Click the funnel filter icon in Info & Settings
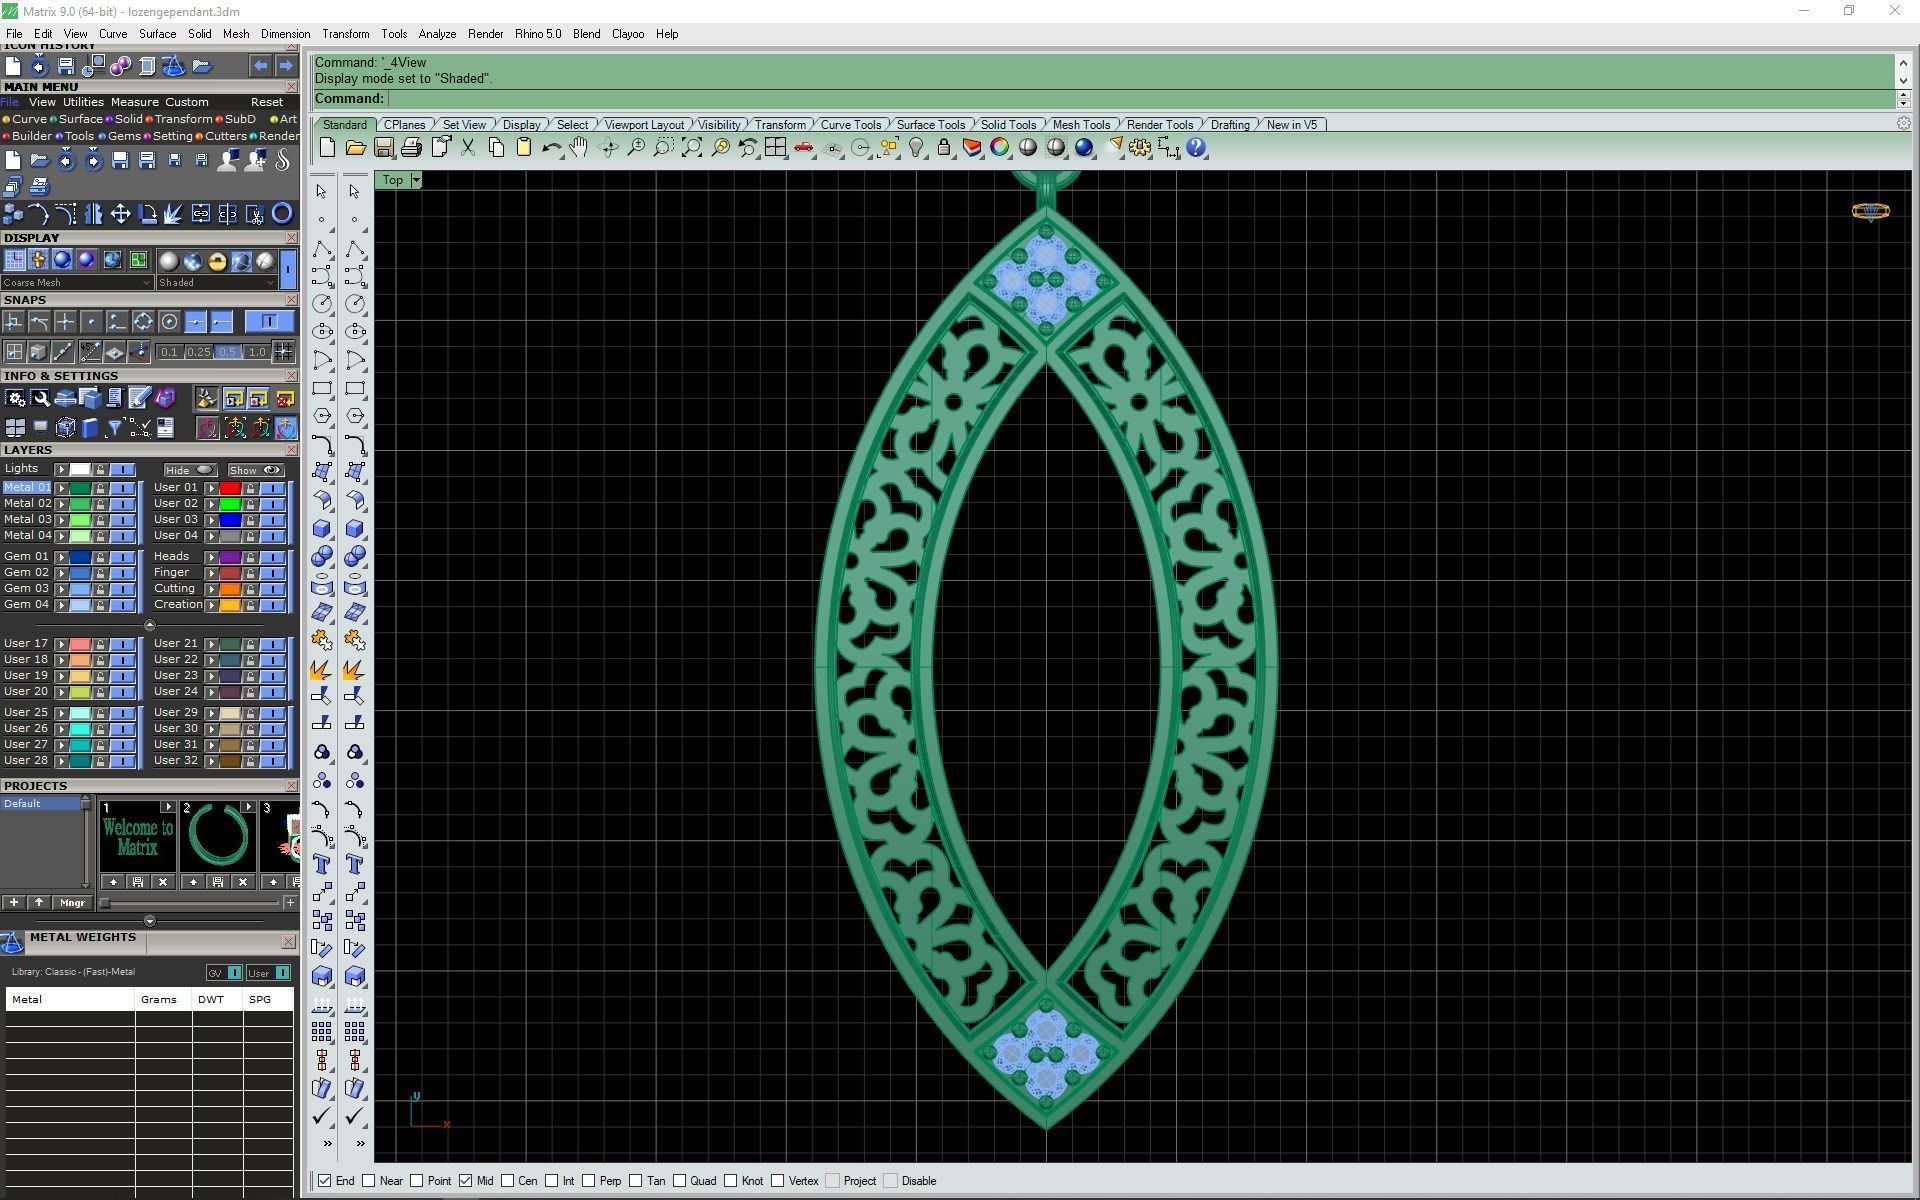1920x1200 pixels. point(114,428)
